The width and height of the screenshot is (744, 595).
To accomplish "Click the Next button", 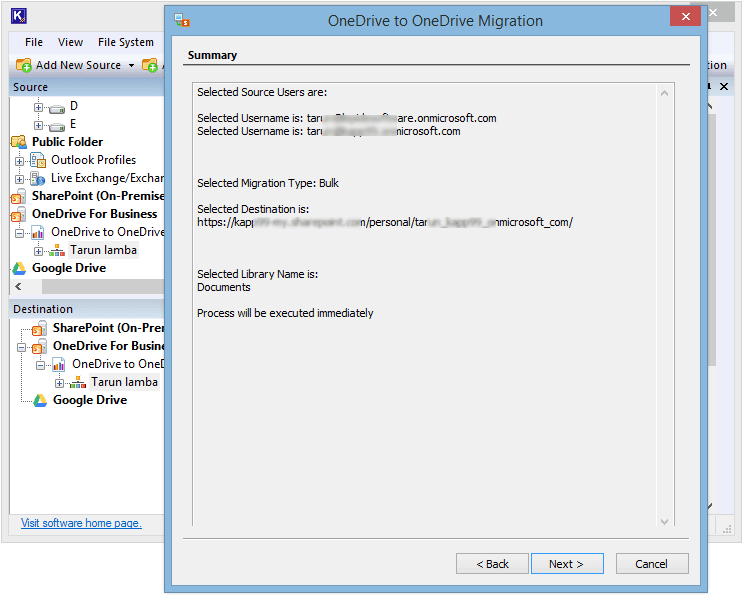I will [x=567, y=564].
